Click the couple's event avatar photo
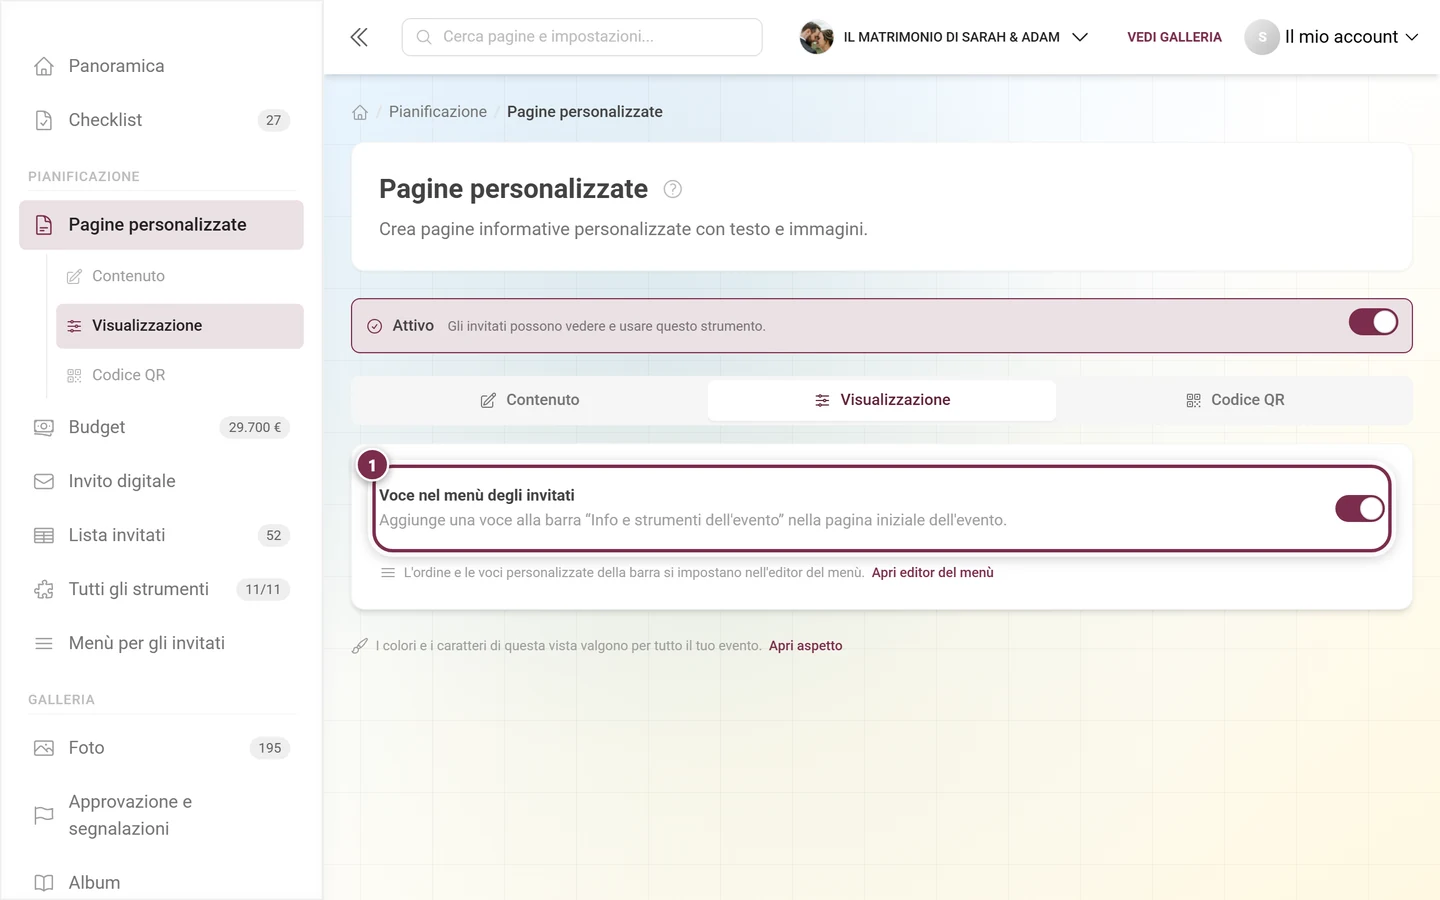This screenshot has width=1440, height=900. click(x=817, y=37)
